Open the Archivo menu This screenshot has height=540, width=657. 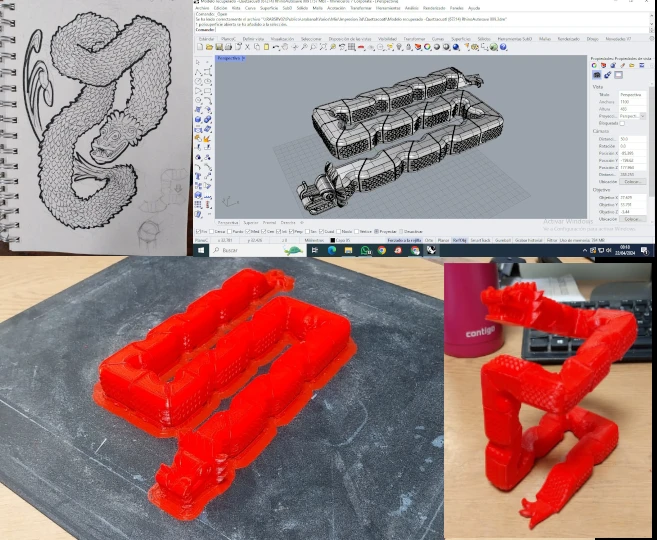coord(201,8)
